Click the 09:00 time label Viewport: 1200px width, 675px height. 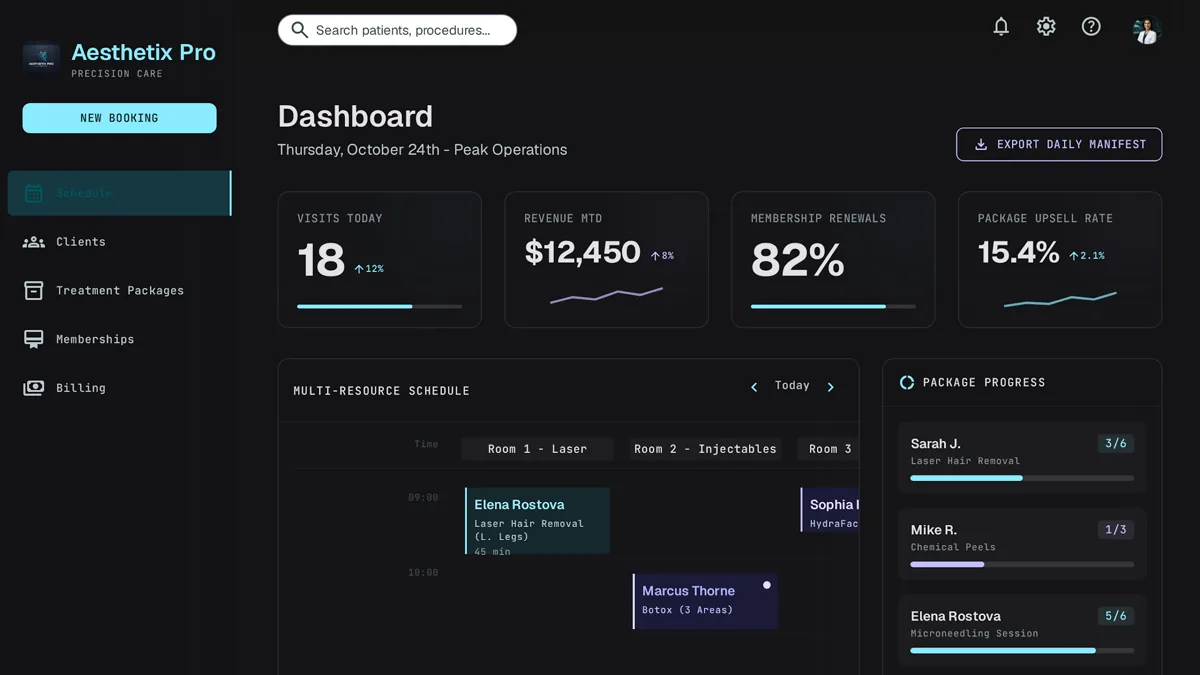coord(423,497)
